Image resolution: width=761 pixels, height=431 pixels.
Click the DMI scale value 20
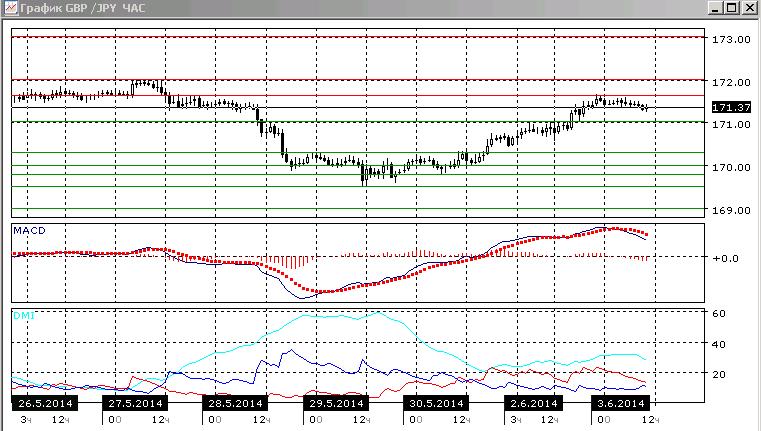coord(719,375)
